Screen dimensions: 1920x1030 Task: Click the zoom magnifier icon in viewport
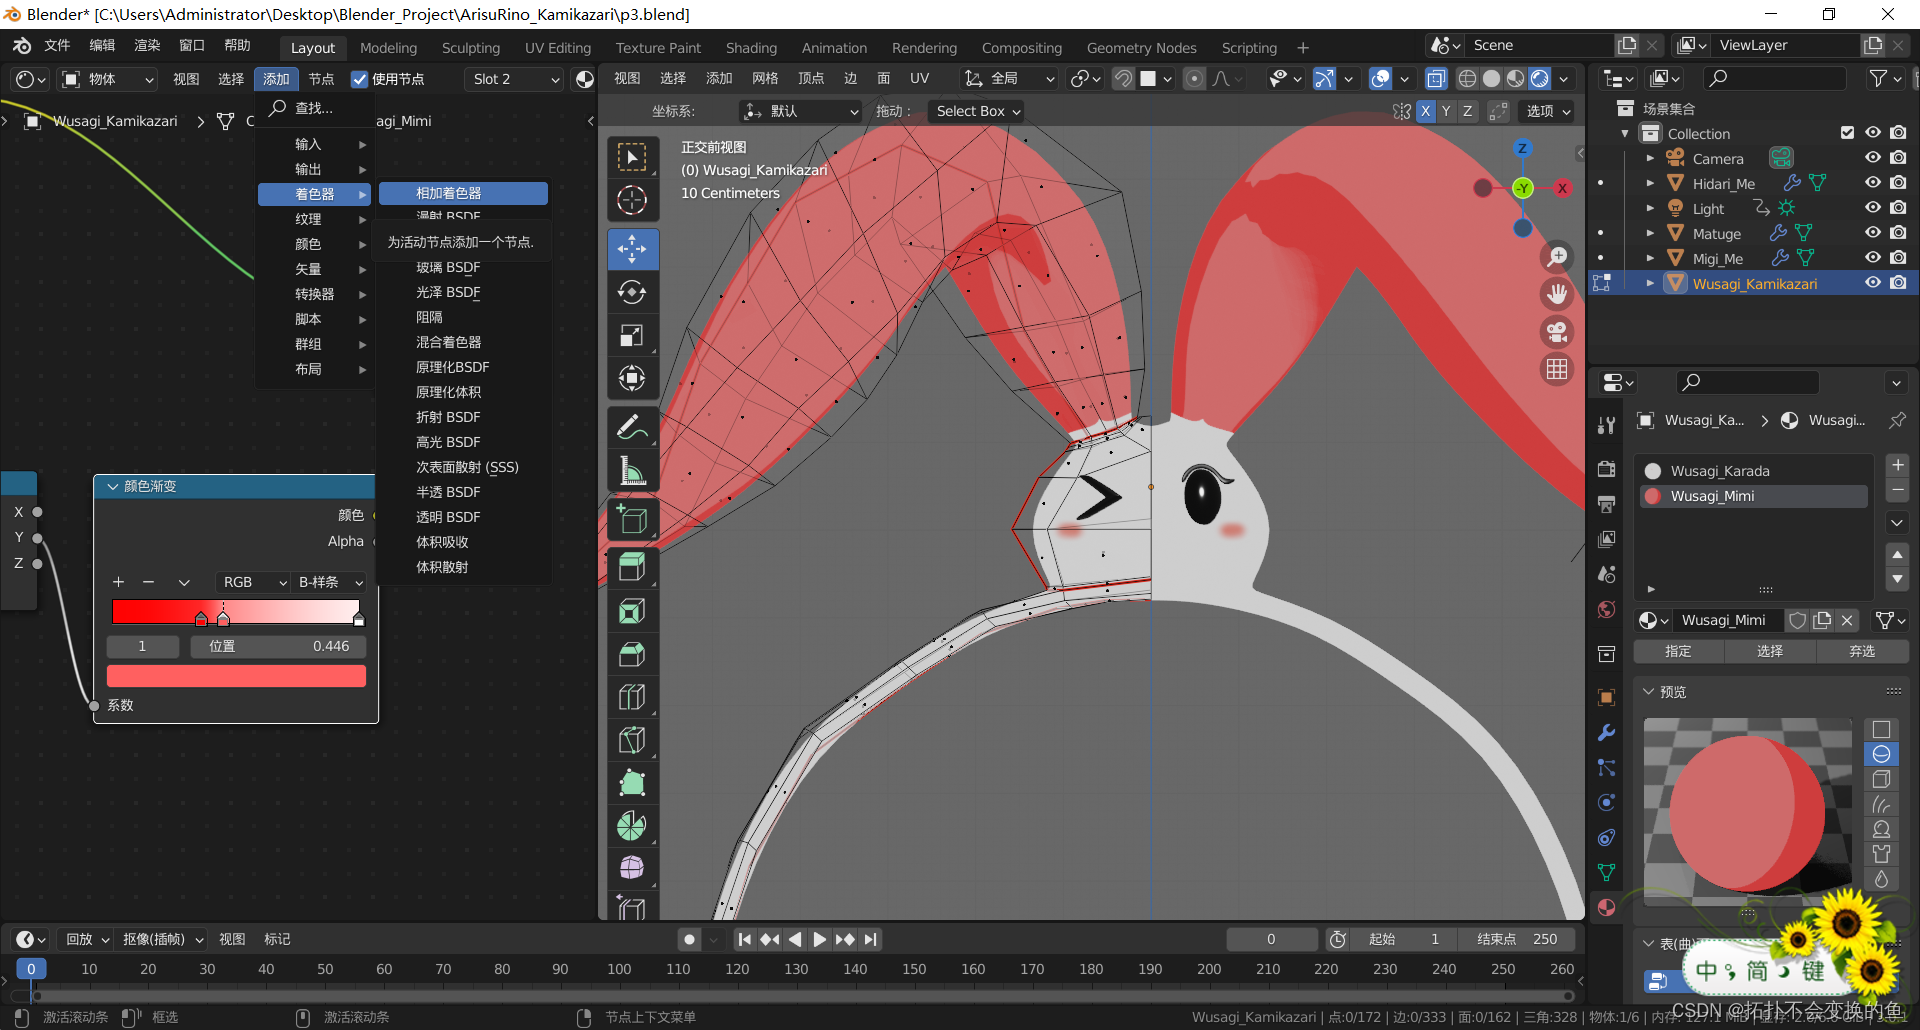tap(1557, 257)
